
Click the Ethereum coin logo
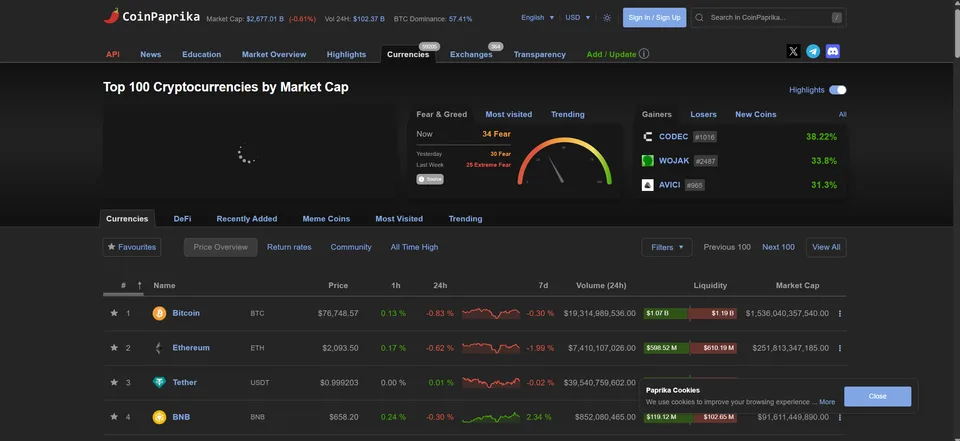point(159,348)
